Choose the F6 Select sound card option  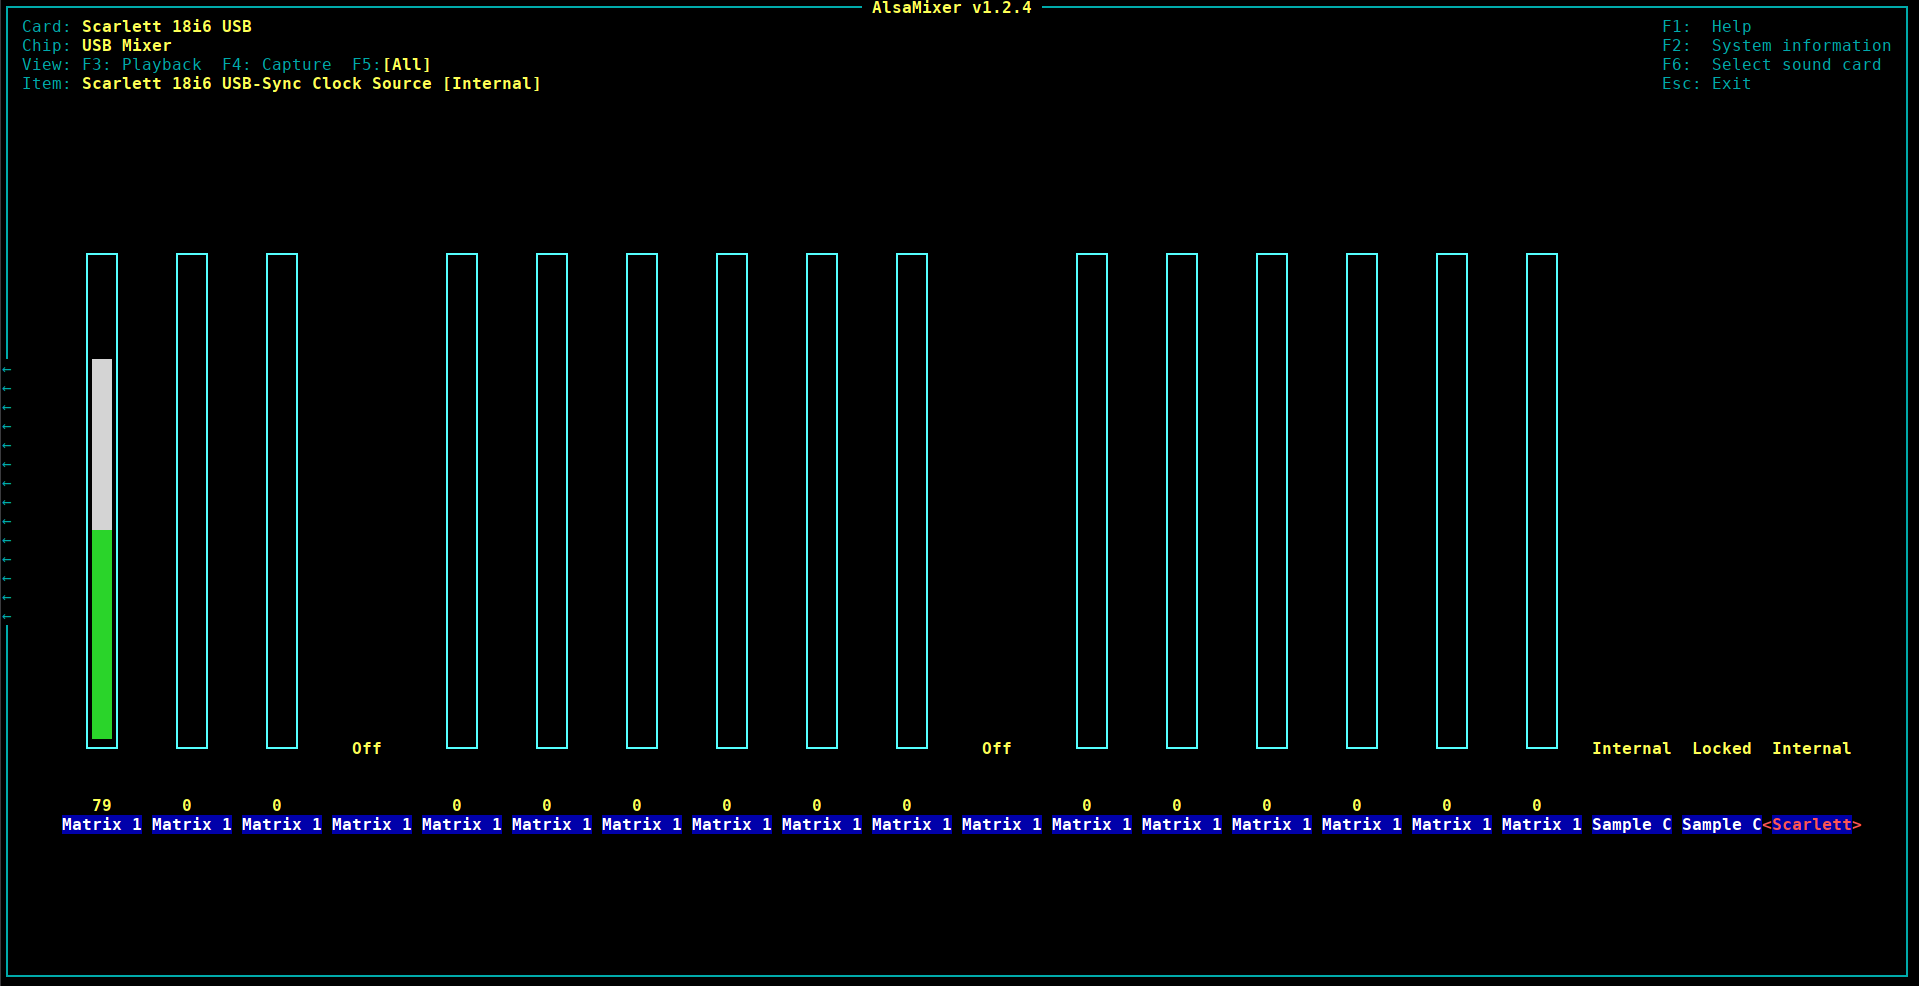click(x=1771, y=65)
